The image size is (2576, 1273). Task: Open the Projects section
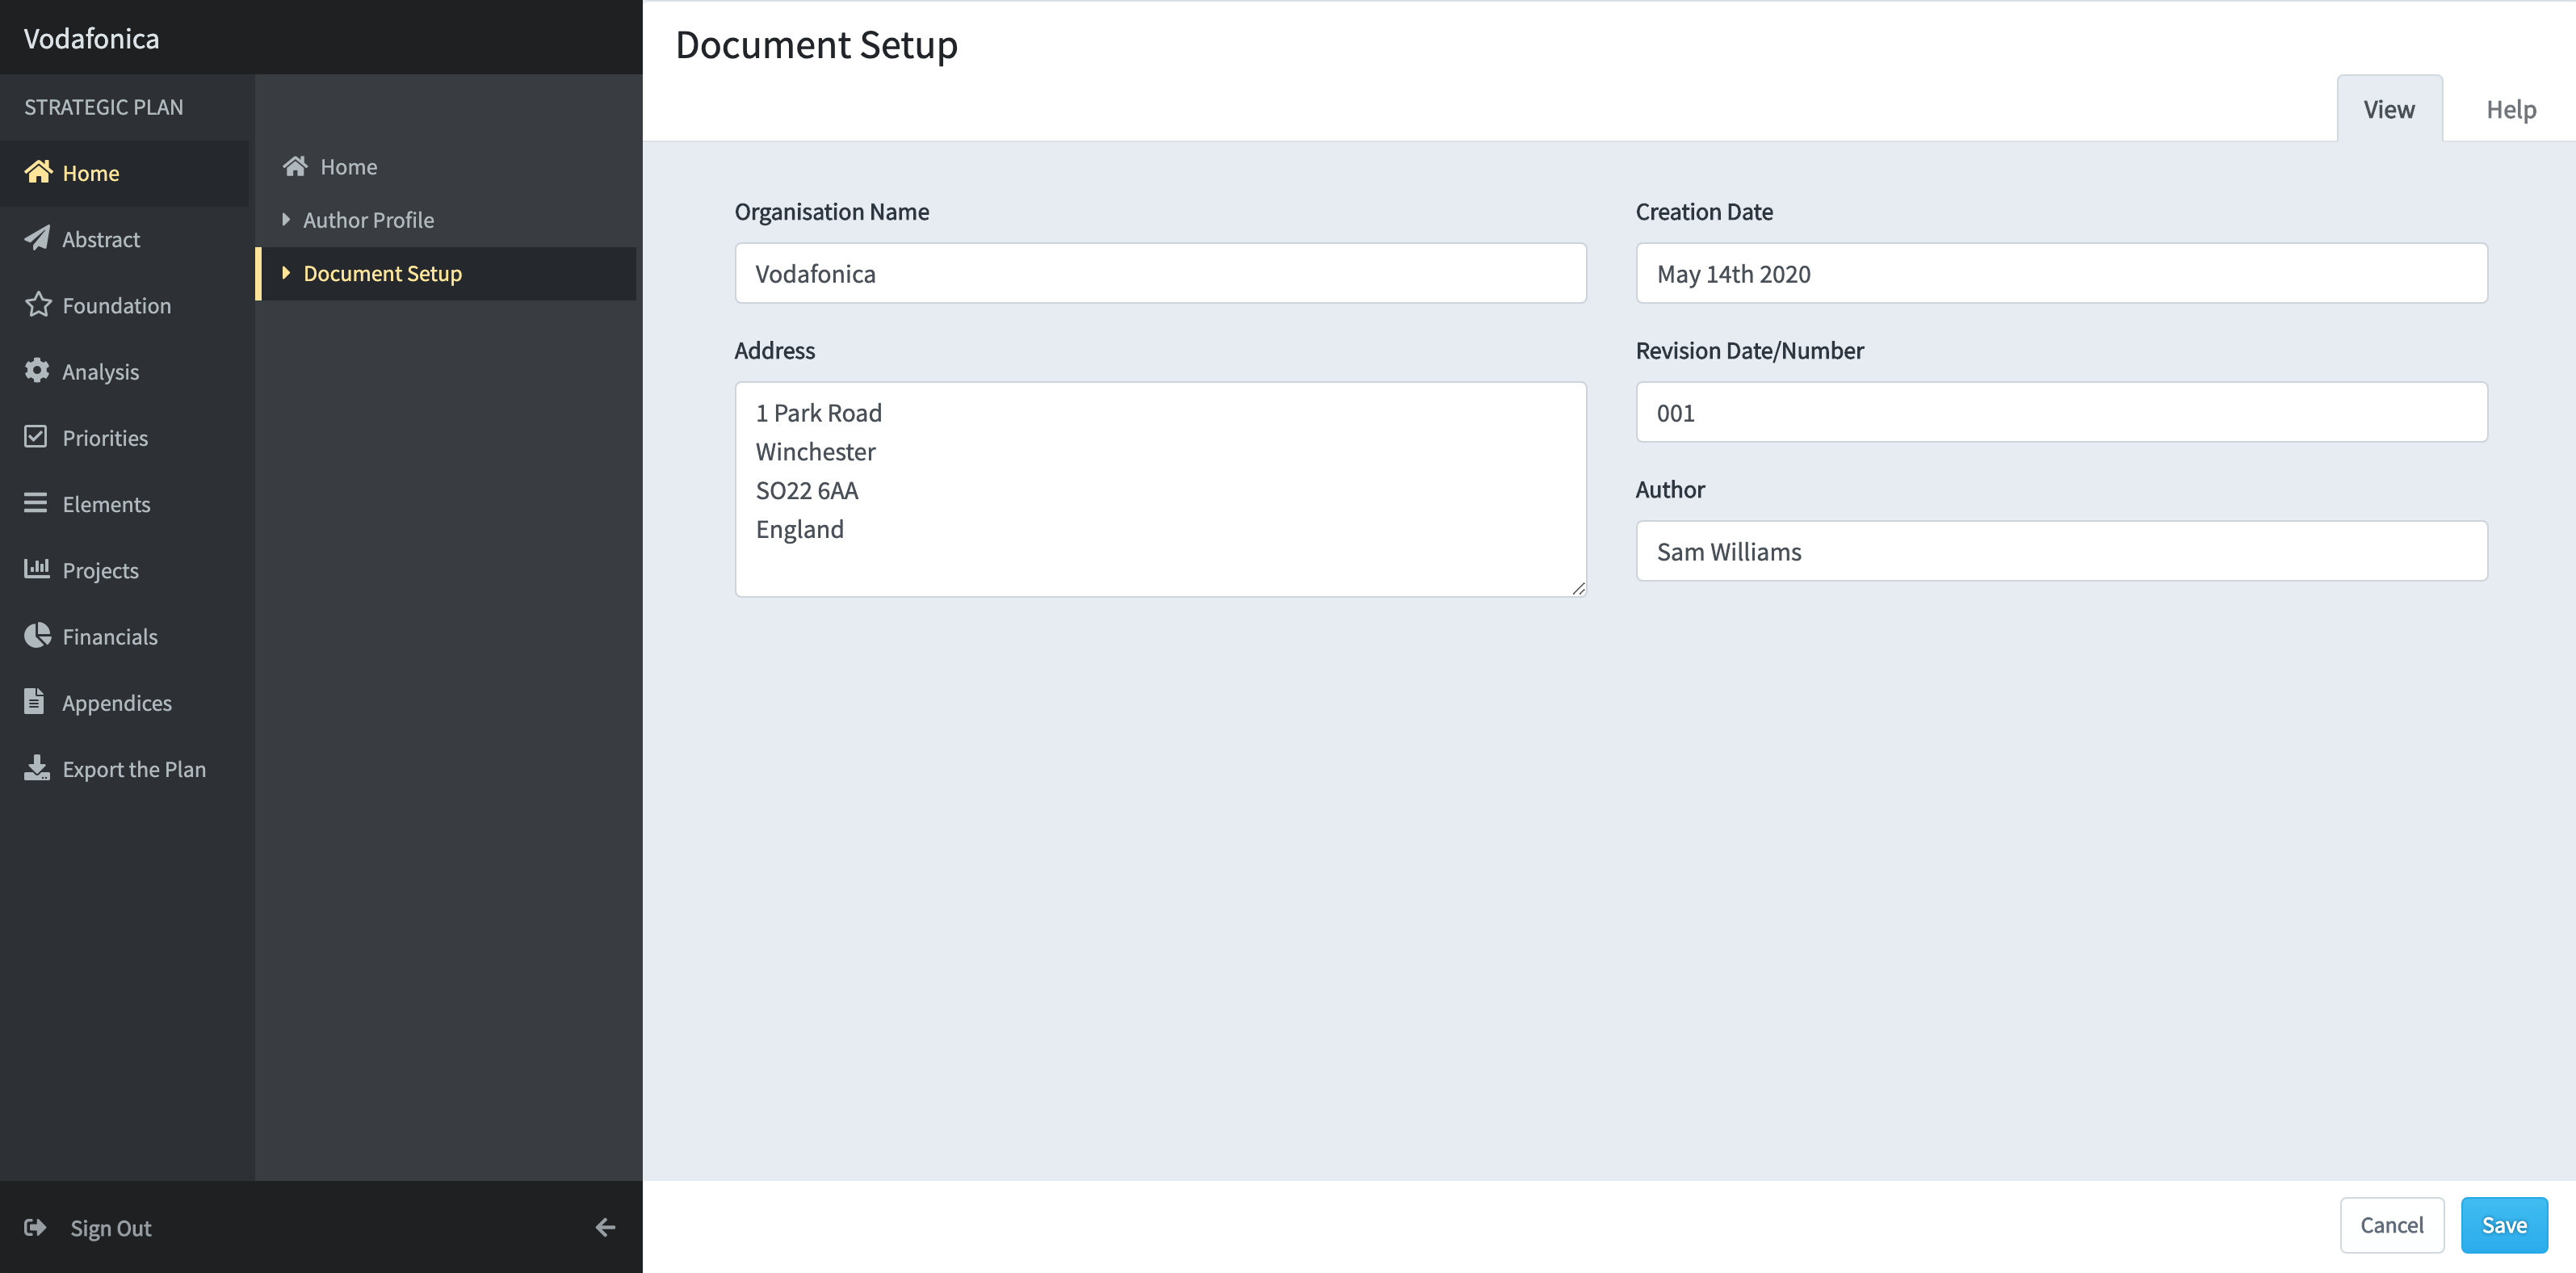(124, 570)
